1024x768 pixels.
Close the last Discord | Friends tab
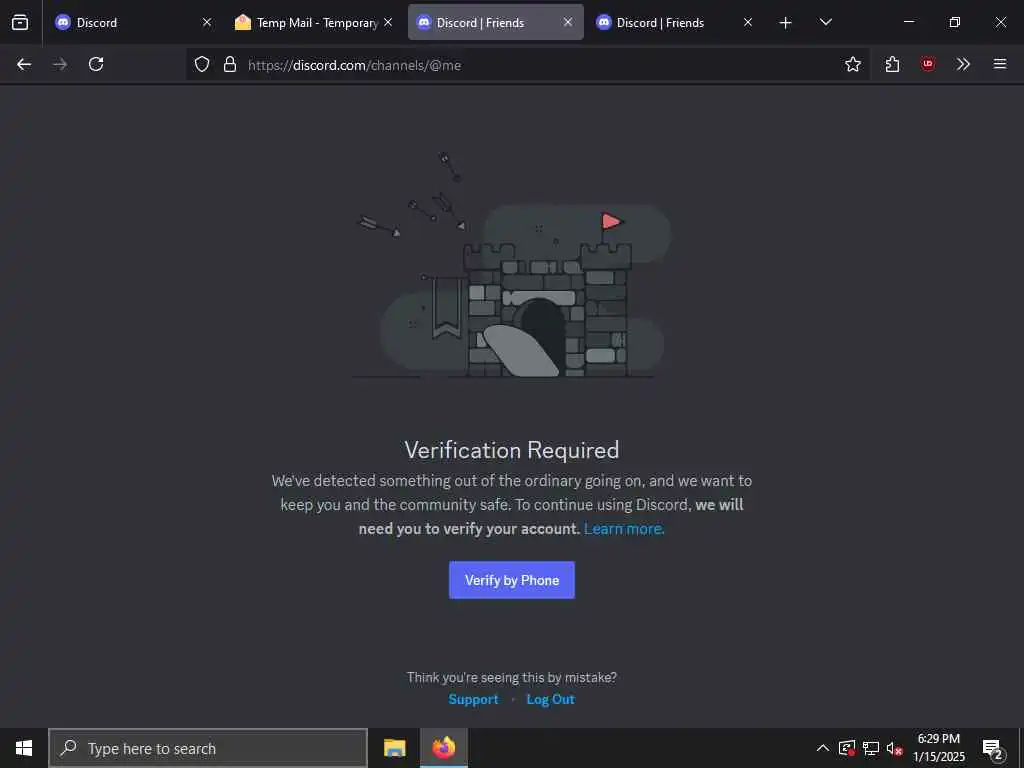748,22
